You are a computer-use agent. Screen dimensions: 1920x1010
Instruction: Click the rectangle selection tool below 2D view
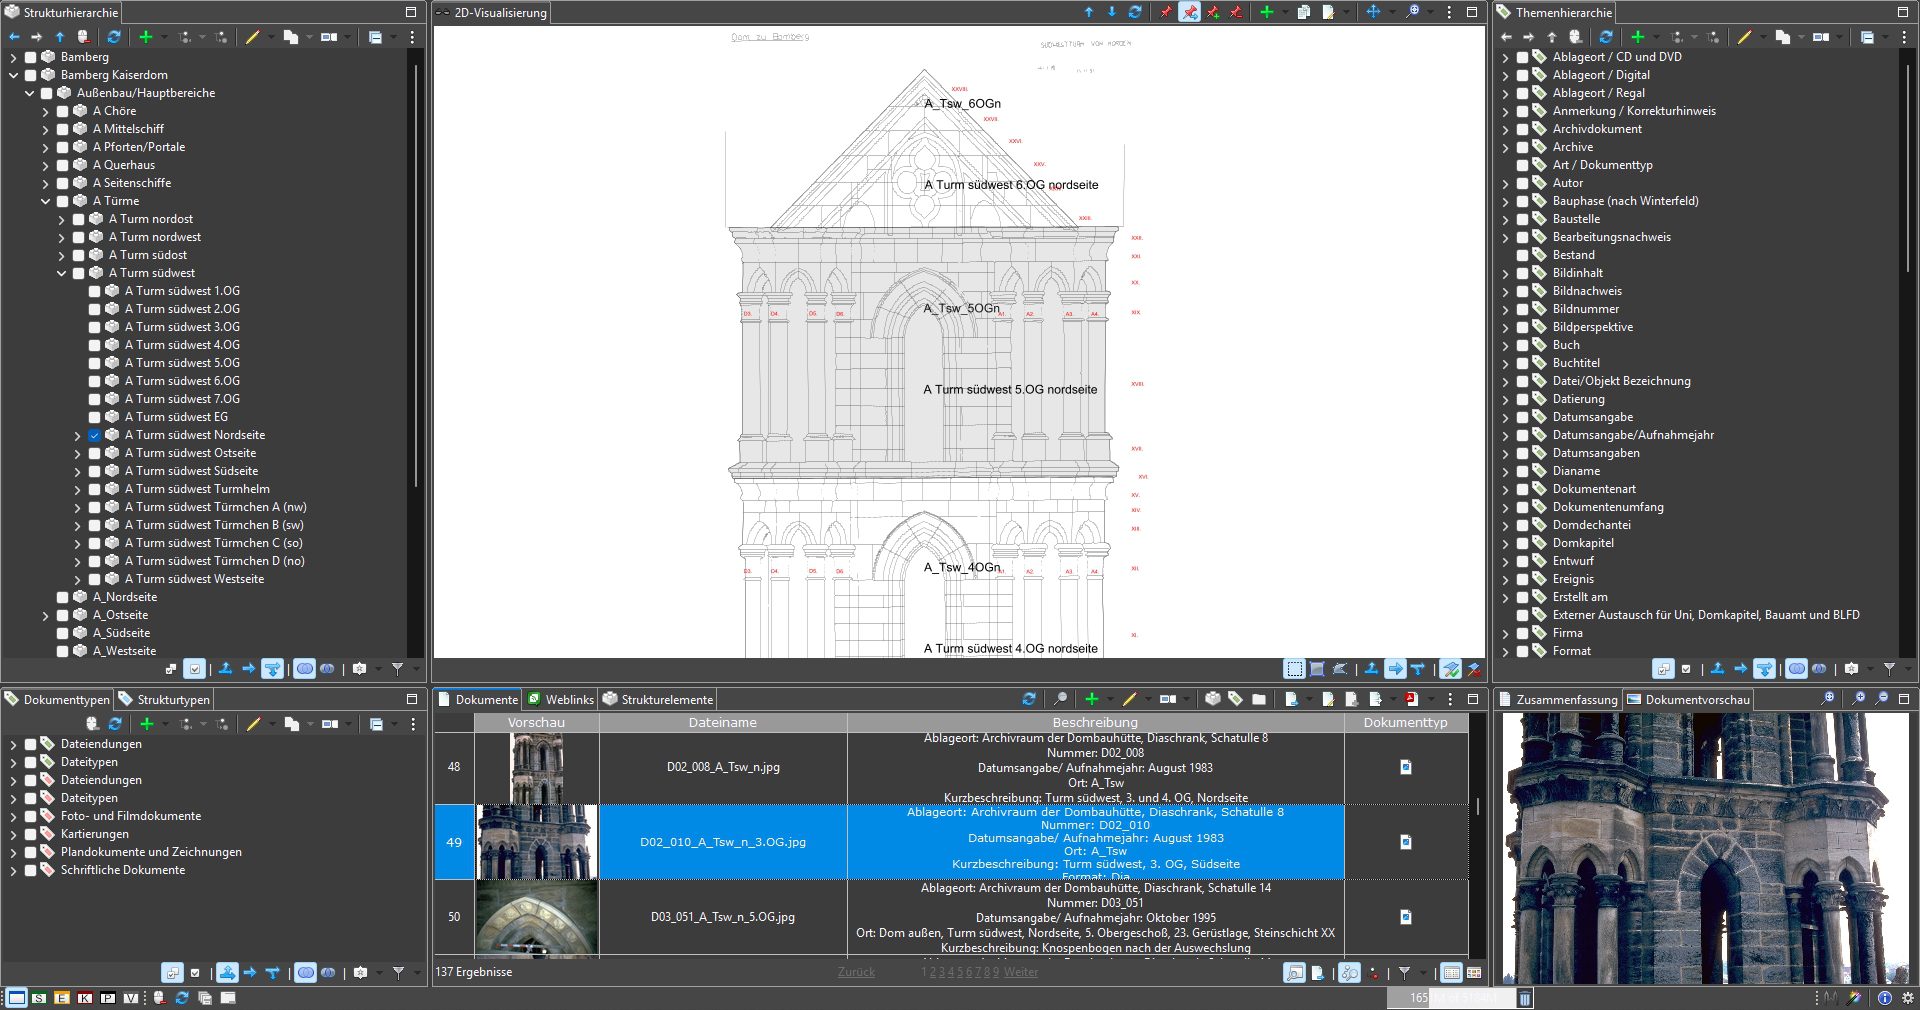[x=1295, y=669]
